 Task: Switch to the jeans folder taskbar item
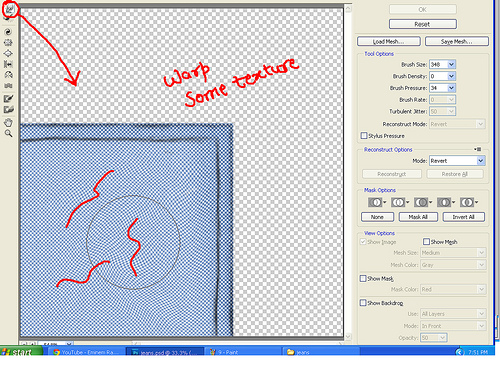321,352
